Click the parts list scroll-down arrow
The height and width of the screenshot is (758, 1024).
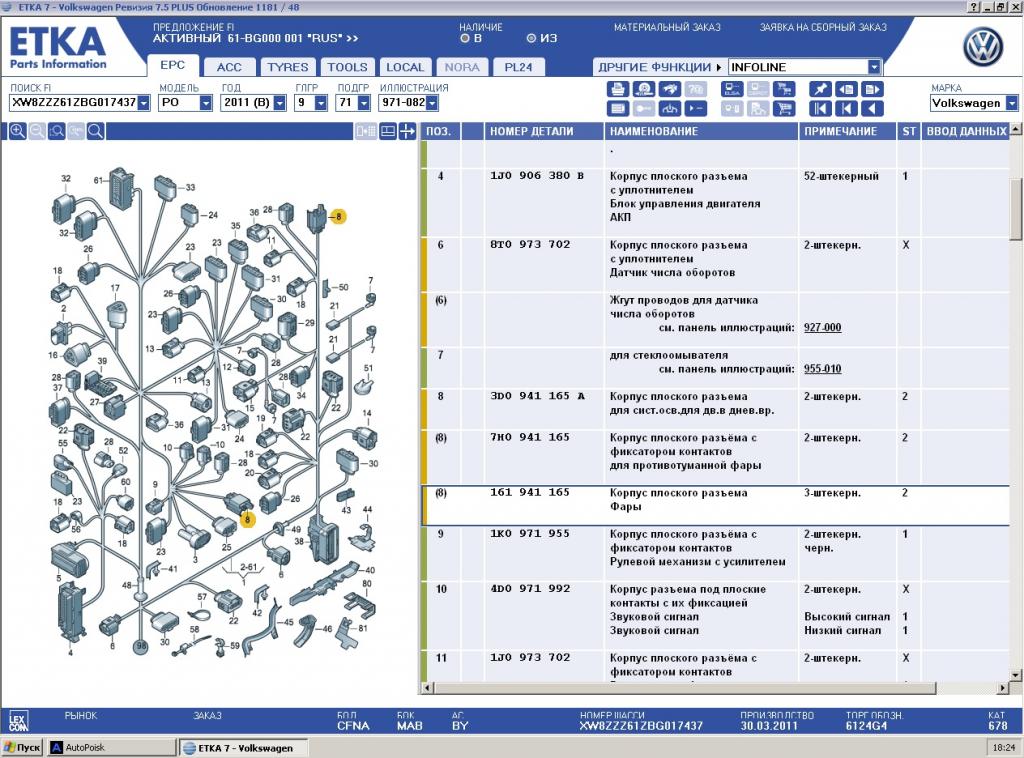click(x=1016, y=675)
